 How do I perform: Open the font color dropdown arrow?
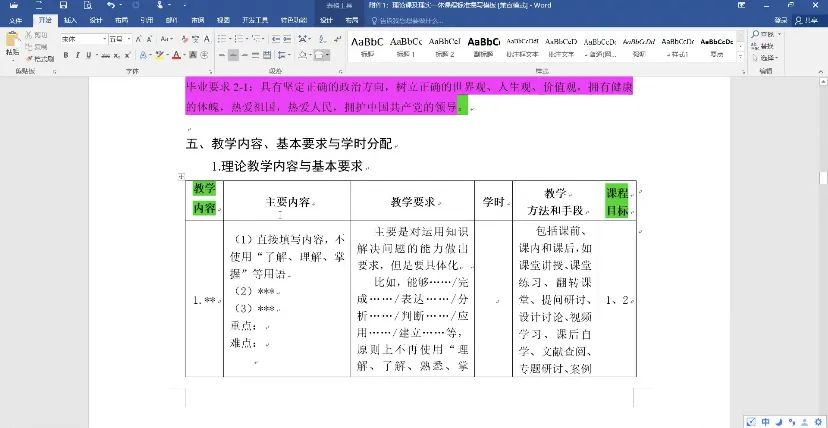(184, 55)
